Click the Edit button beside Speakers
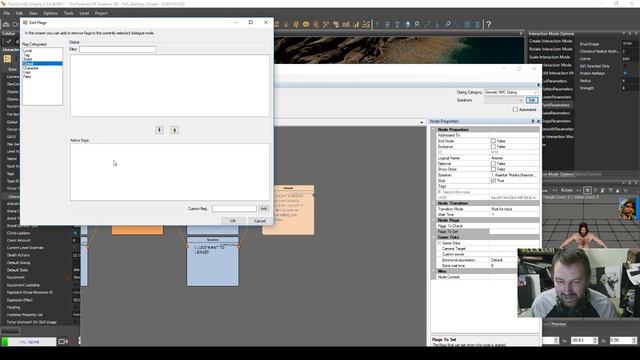Viewport: 640px width, 360px height. tap(531, 100)
